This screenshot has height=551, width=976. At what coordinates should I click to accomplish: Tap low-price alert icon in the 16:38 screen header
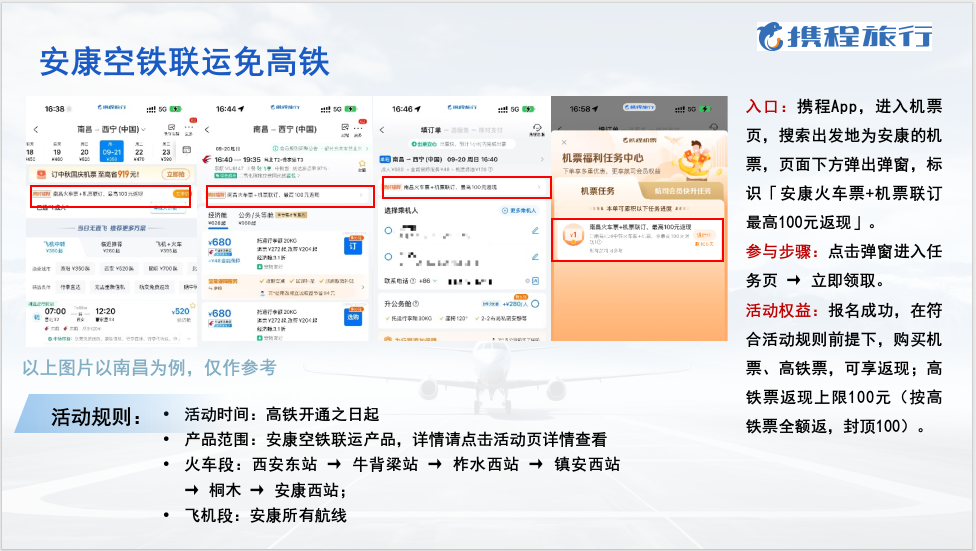[171, 129]
